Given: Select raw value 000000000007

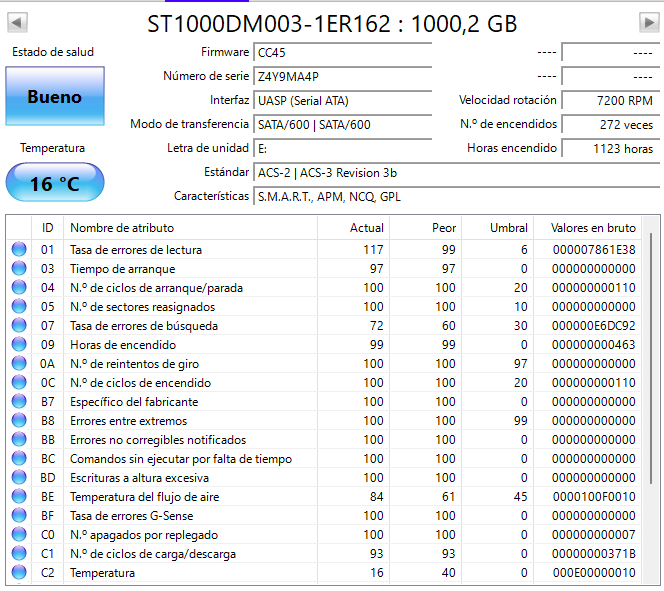Looking at the screenshot, I should tap(594, 535).
